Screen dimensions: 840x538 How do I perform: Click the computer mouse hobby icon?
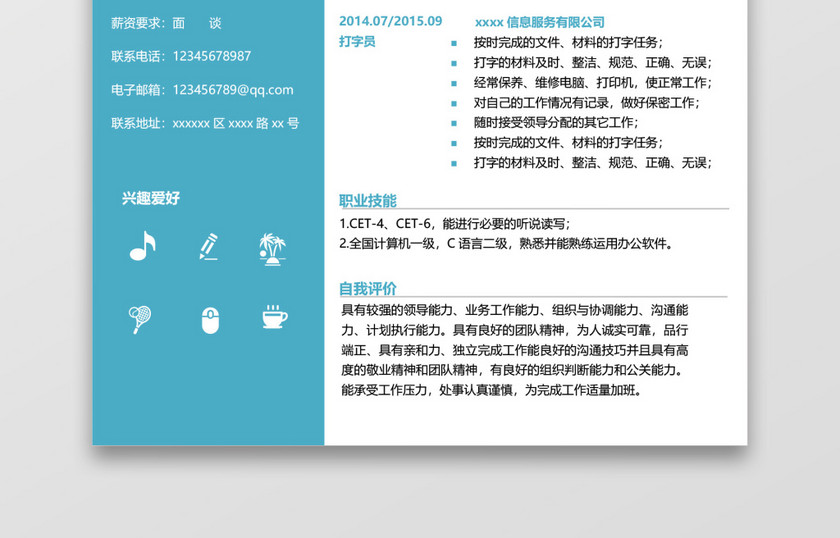pos(210,320)
